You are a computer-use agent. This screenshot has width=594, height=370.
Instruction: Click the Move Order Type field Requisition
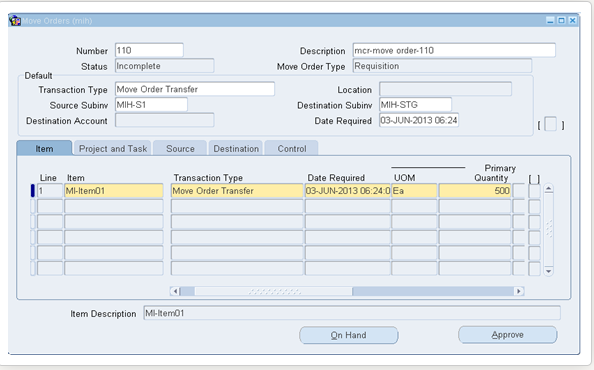pos(442,66)
